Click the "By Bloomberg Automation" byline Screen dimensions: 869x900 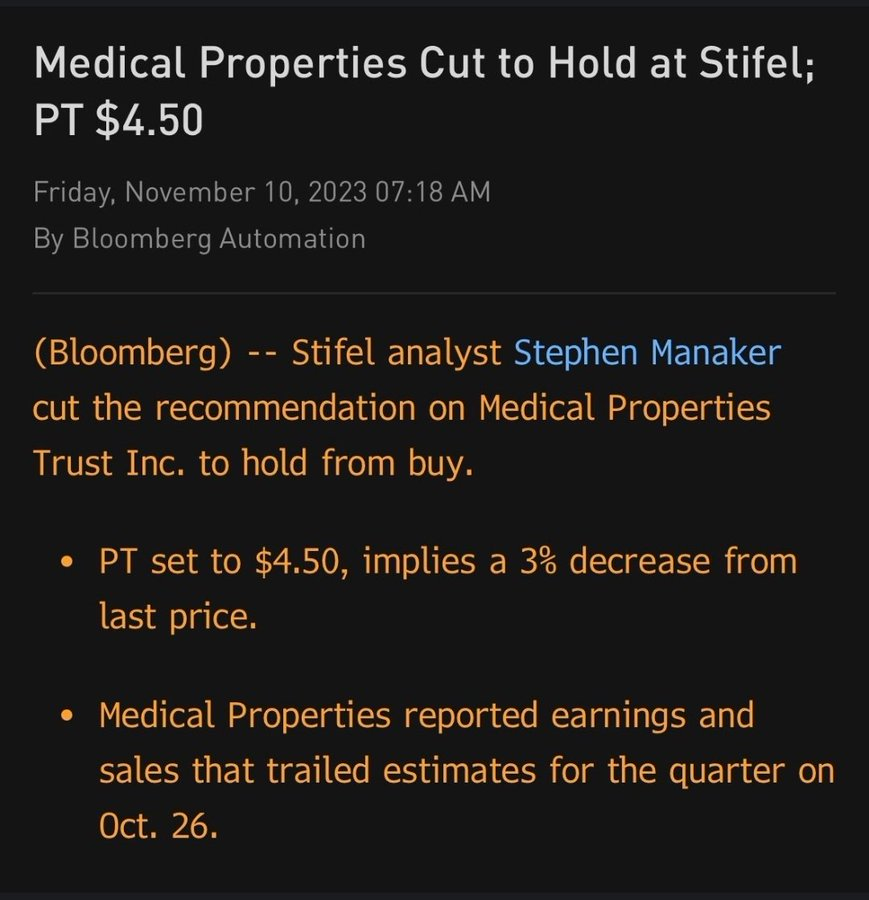pyautogui.click(x=199, y=239)
